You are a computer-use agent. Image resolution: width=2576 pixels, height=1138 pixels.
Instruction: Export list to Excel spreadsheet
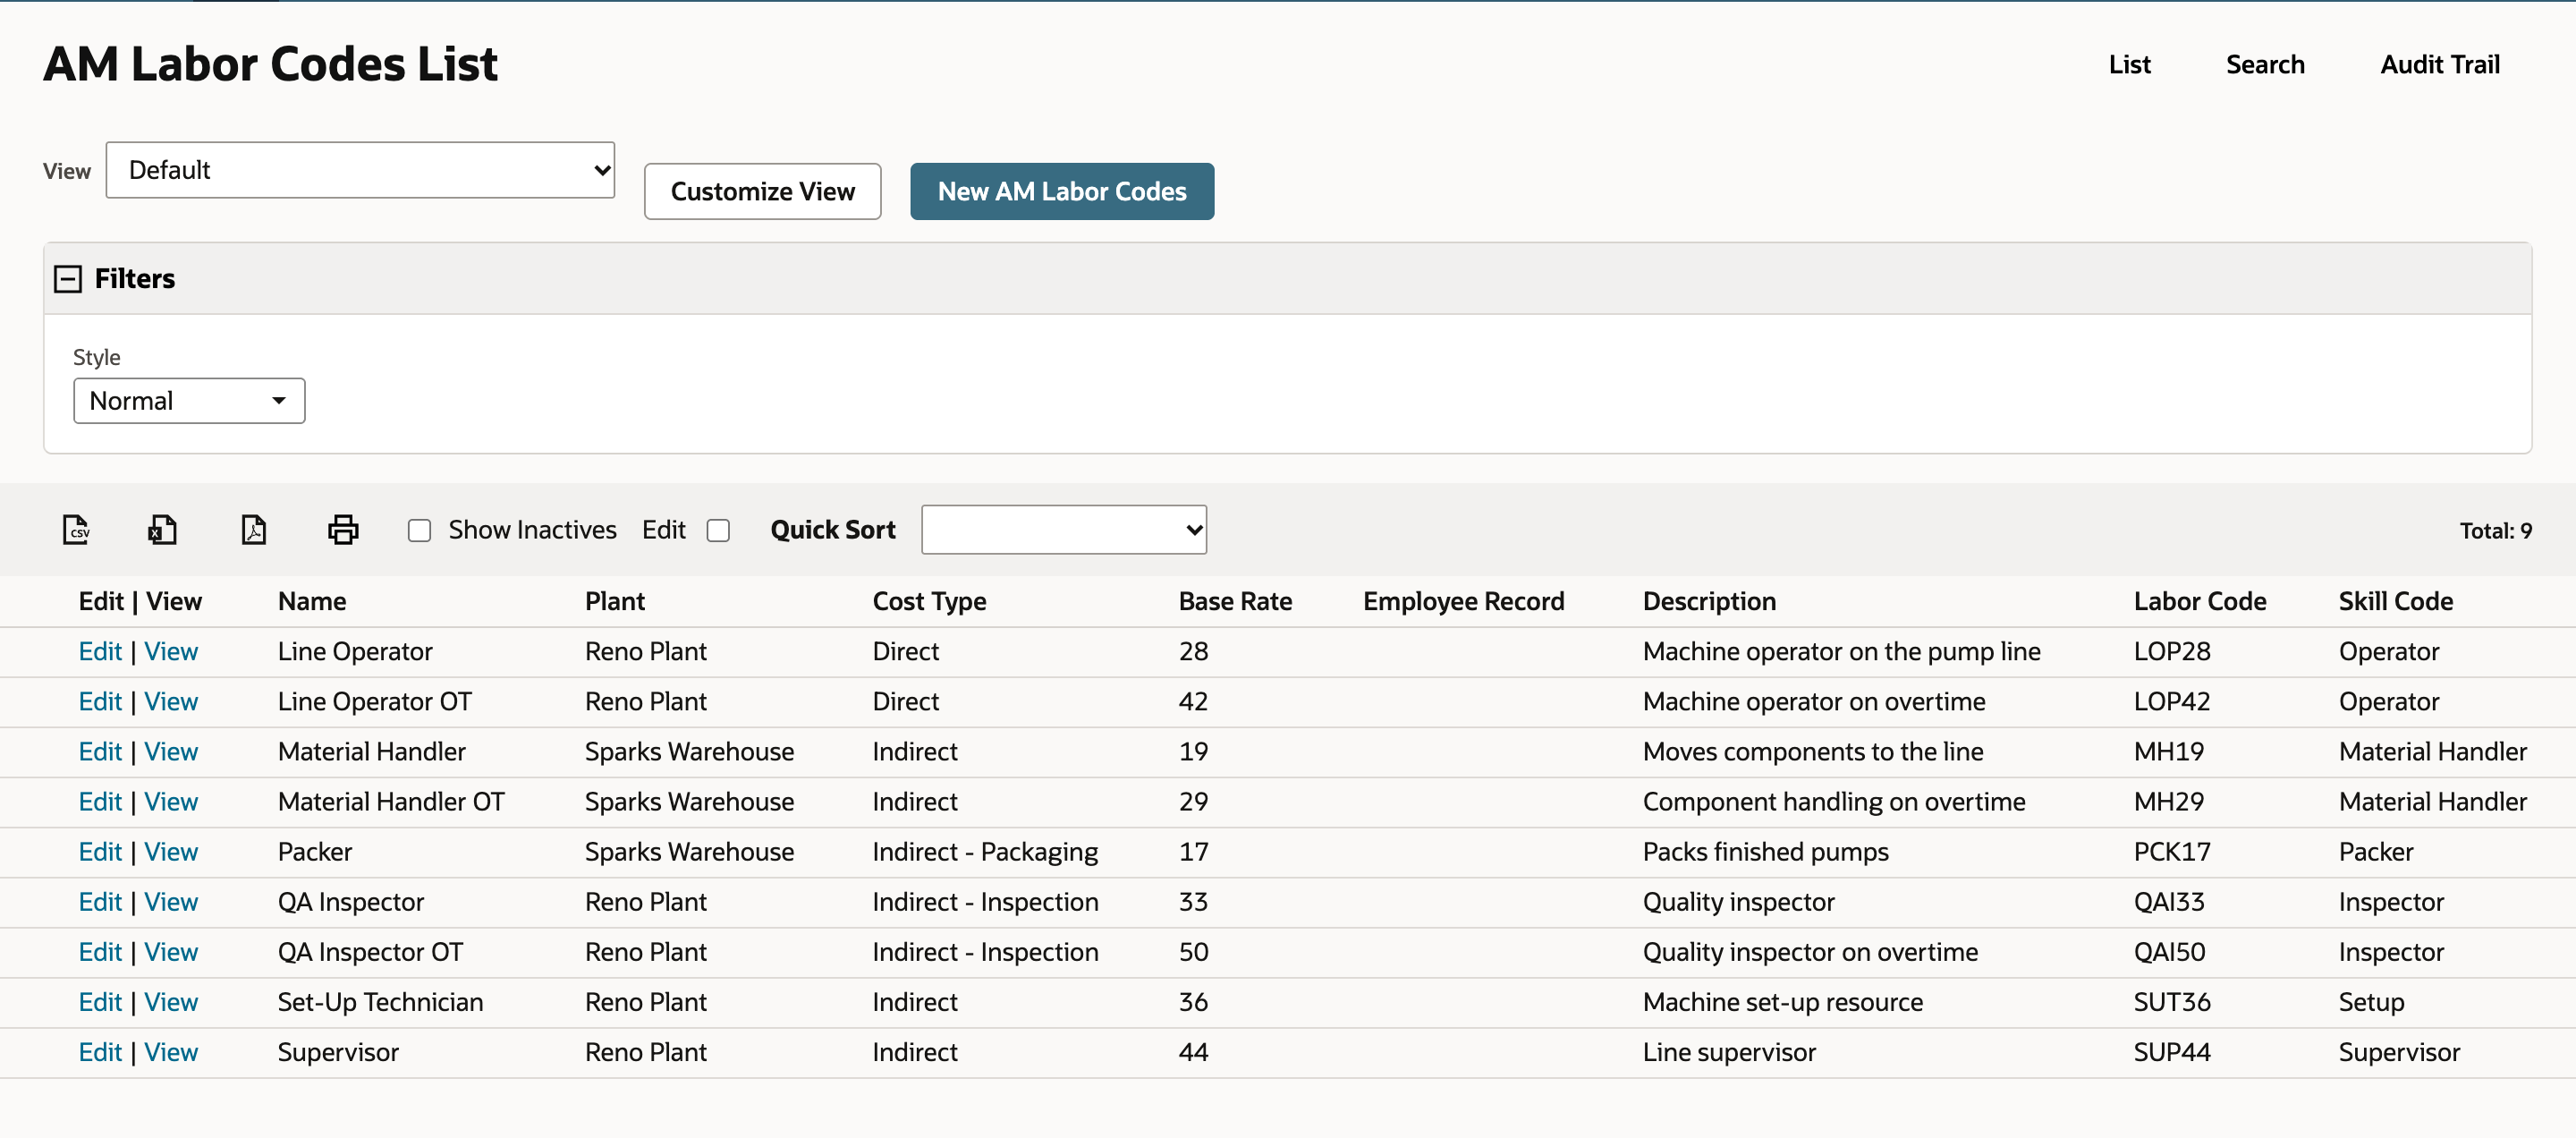pyautogui.click(x=162, y=529)
